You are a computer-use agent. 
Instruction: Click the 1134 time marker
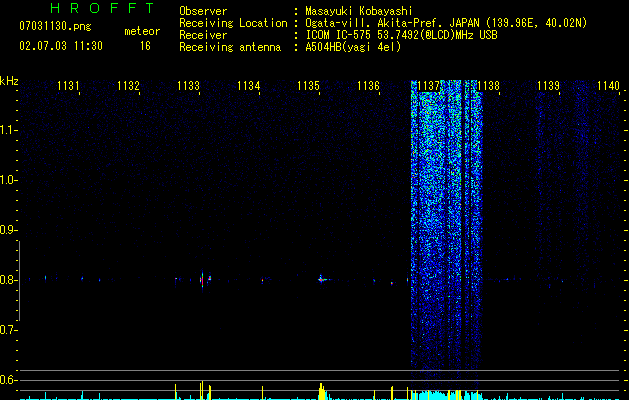[x=249, y=85]
